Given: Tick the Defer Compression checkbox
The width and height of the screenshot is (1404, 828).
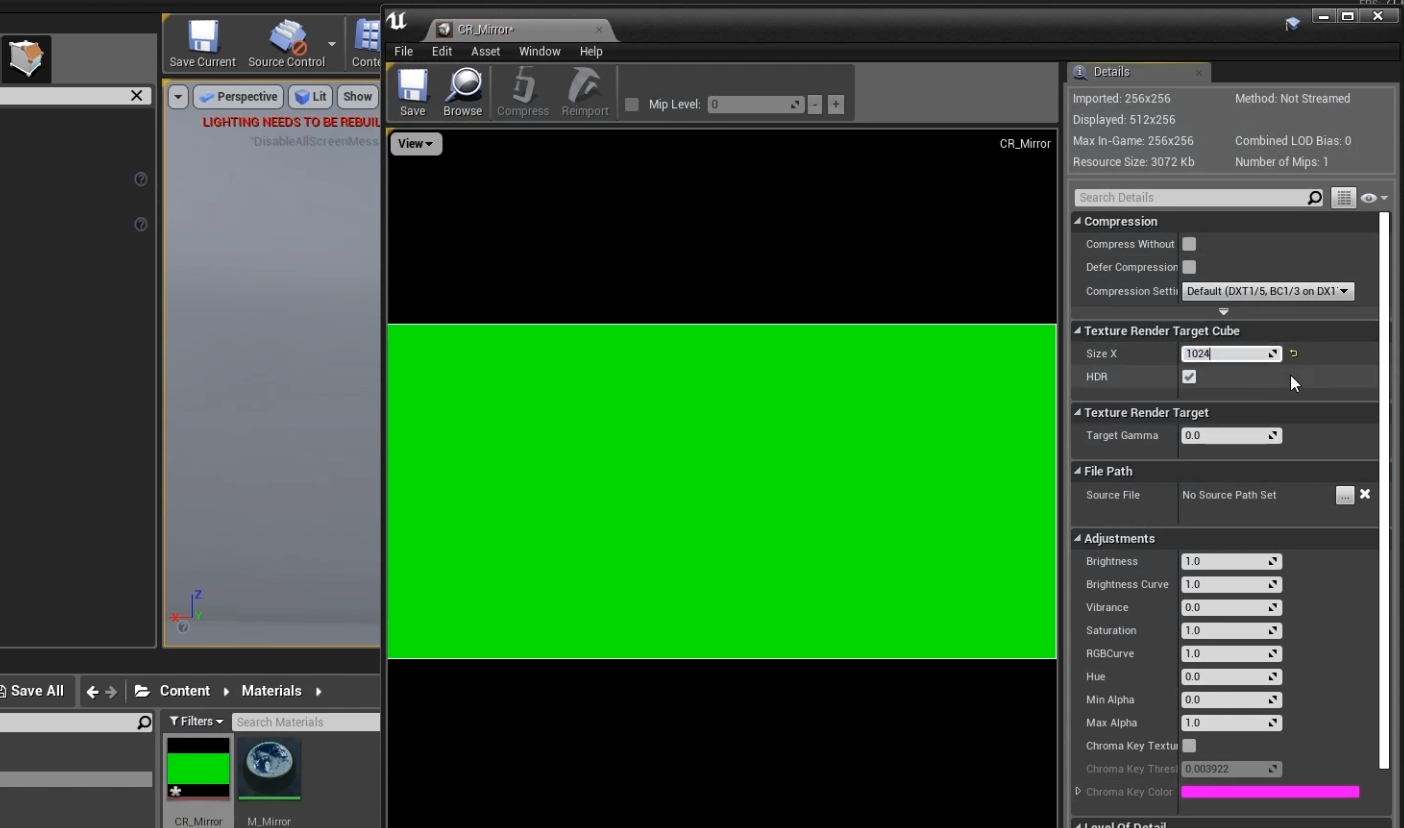Looking at the screenshot, I should [1189, 267].
